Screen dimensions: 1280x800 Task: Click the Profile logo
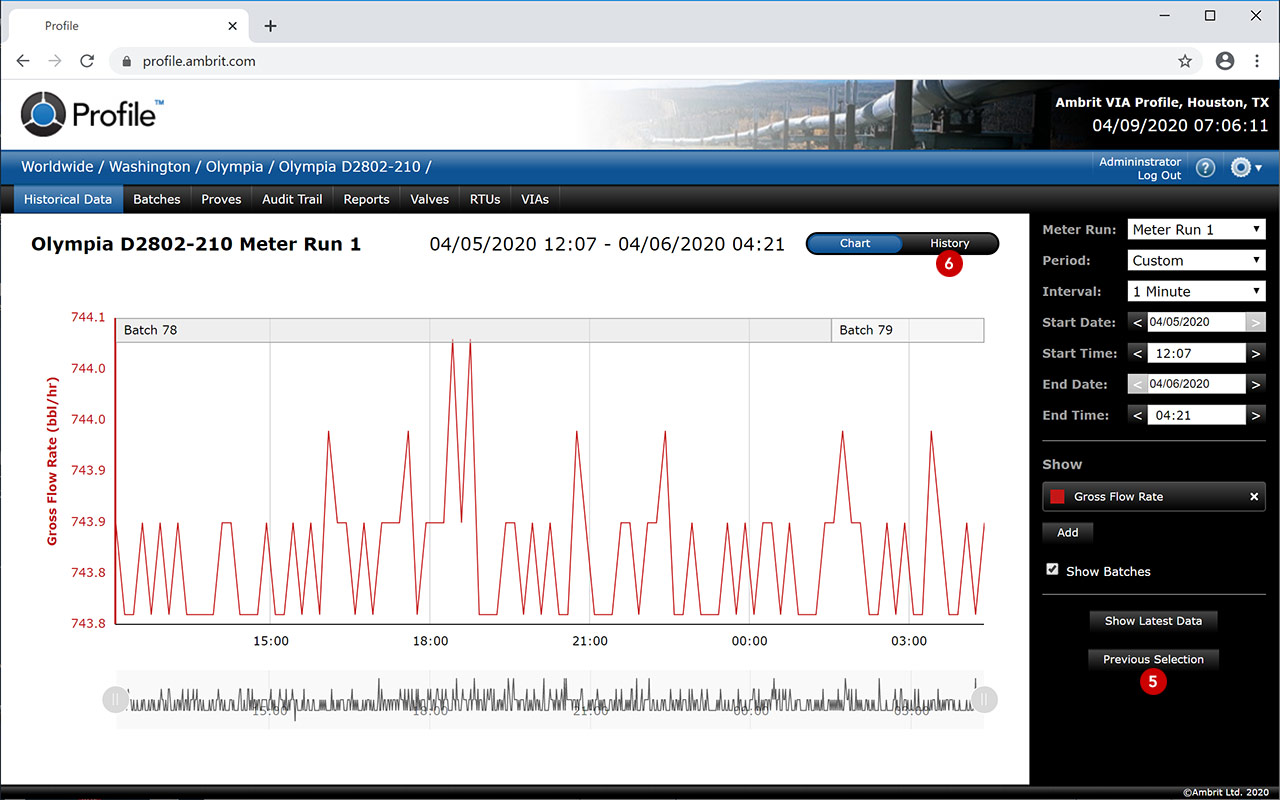click(90, 114)
